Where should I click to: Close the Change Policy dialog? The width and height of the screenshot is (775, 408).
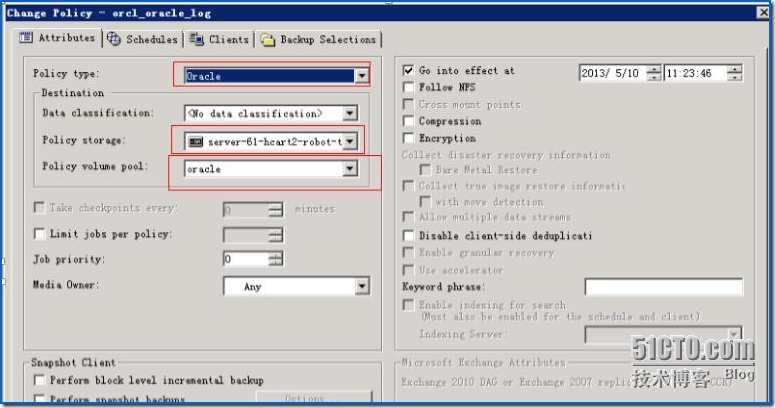[764, 12]
